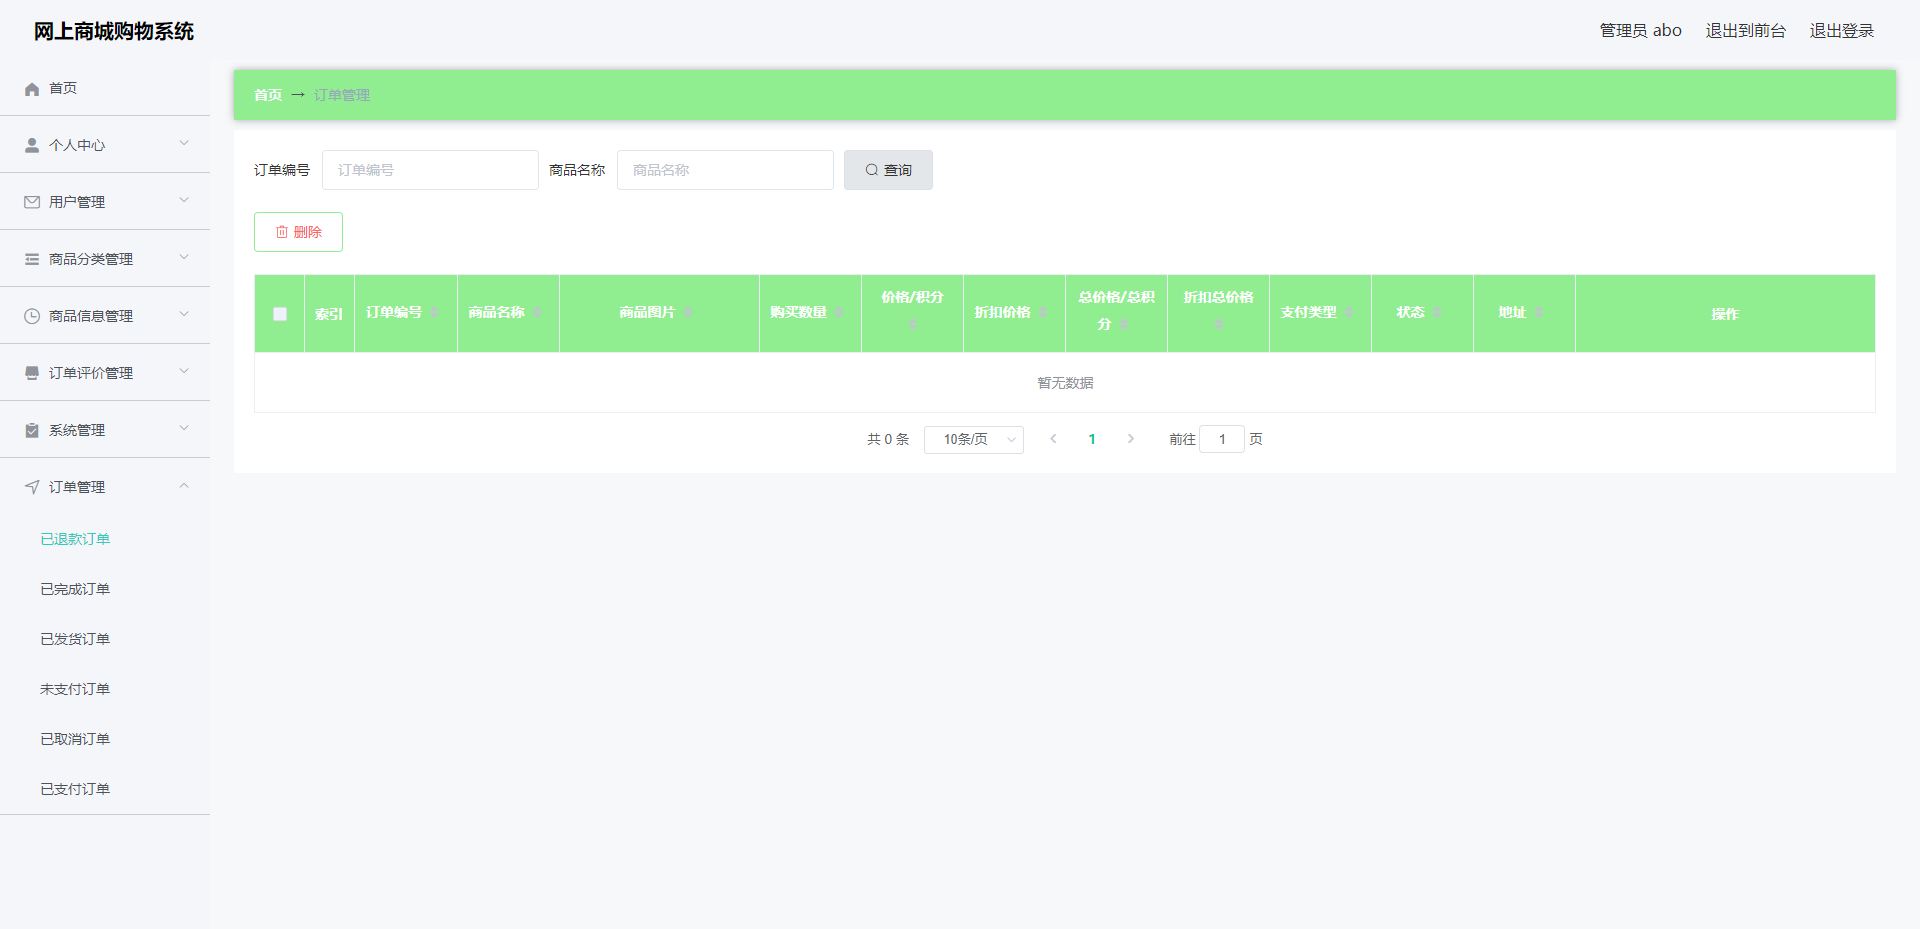The image size is (1920, 929).
Task: Open the 10条/页 page size dropdown
Action: click(x=974, y=440)
